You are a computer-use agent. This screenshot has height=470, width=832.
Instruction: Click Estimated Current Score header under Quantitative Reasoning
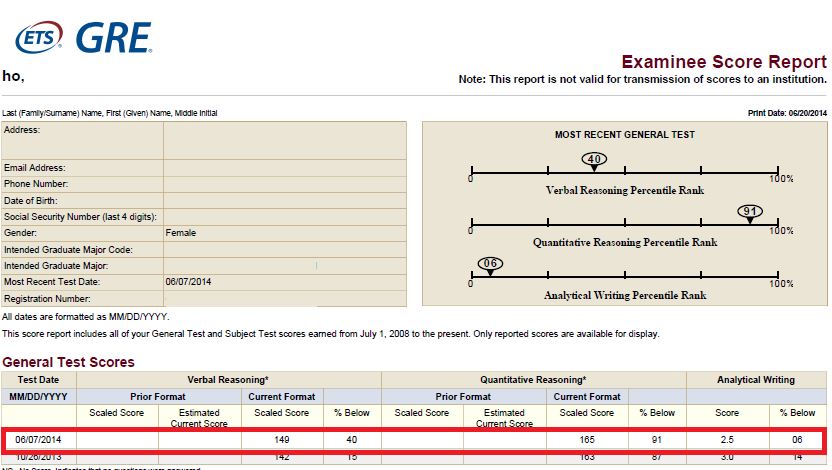click(504, 418)
